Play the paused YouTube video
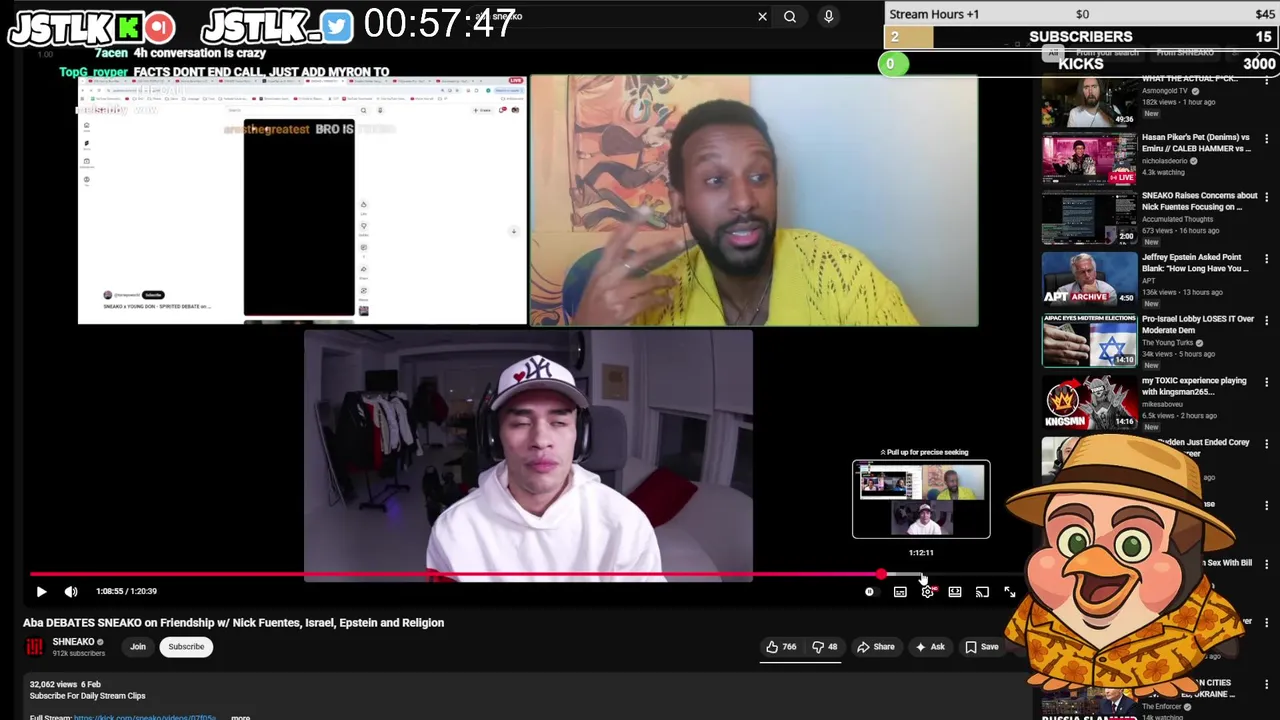This screenshot has height=720, width=1280. [x=41, y=591]
